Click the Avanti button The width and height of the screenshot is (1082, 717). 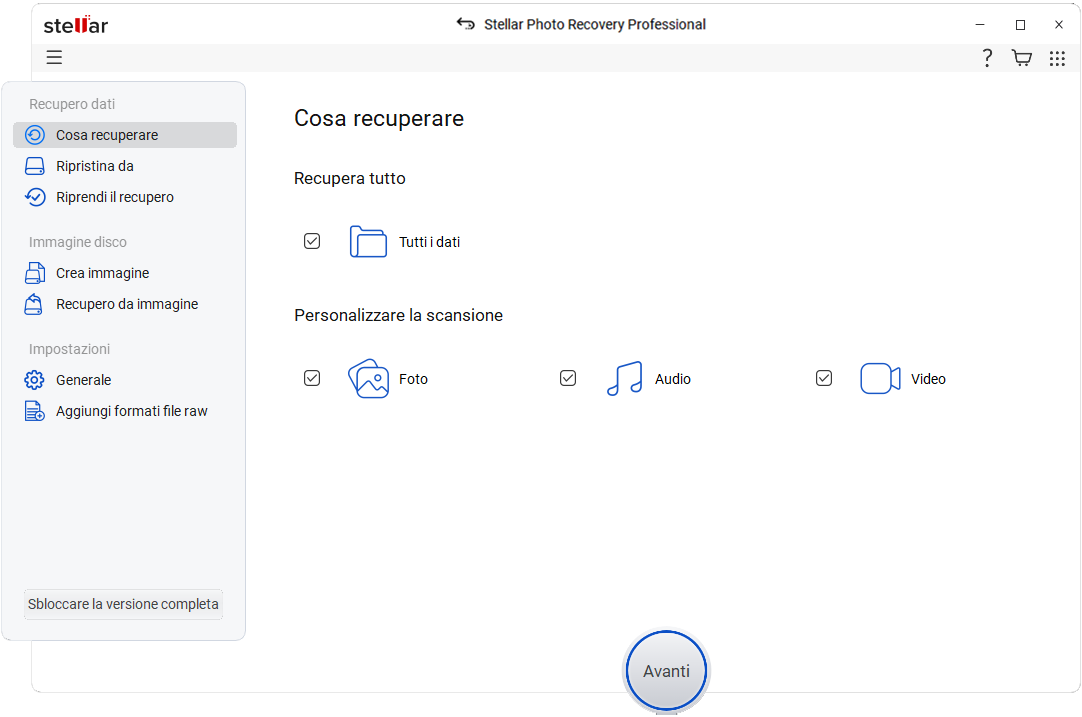[x=667, y=671]
